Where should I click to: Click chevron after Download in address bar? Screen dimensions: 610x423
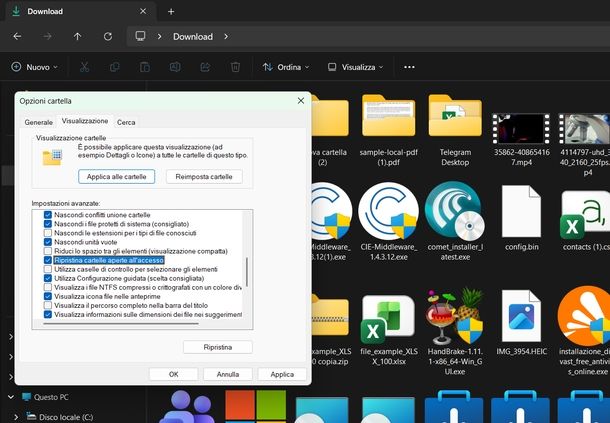[x=226, y=37]
